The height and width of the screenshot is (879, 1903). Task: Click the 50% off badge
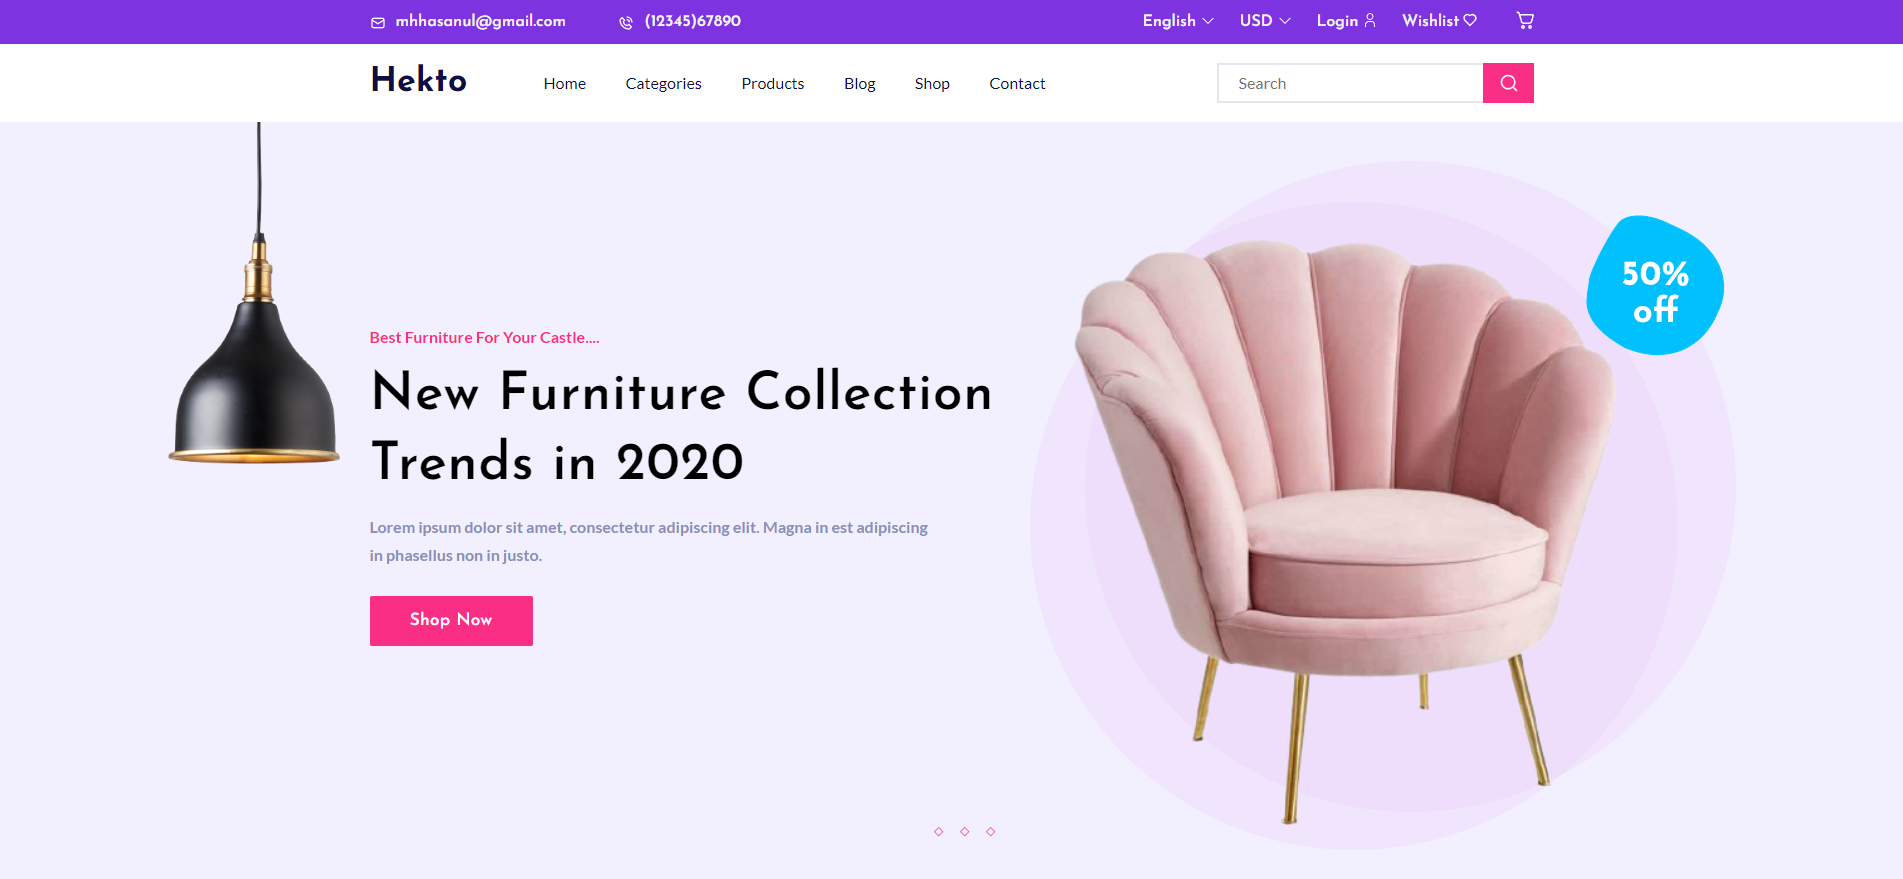tap(1655, 286)
